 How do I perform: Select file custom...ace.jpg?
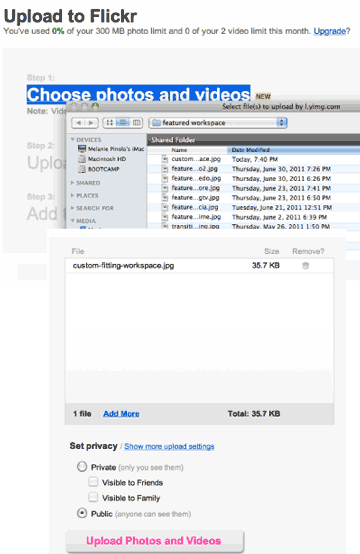click(196, 159)
